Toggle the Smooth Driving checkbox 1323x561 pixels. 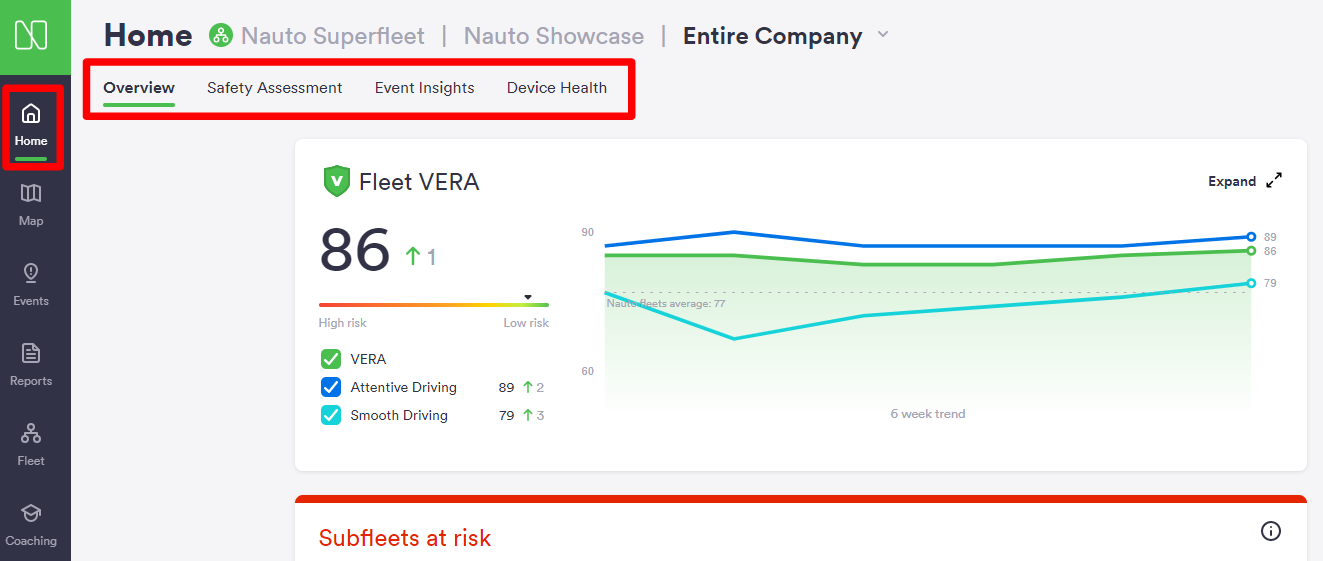(x=331, y=415)
